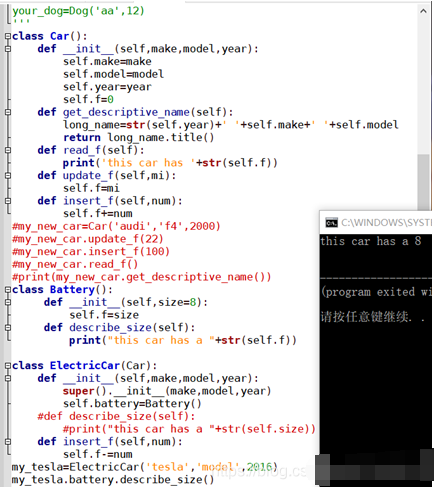Click the line your_dog=Dog('aa',12)

78,11
